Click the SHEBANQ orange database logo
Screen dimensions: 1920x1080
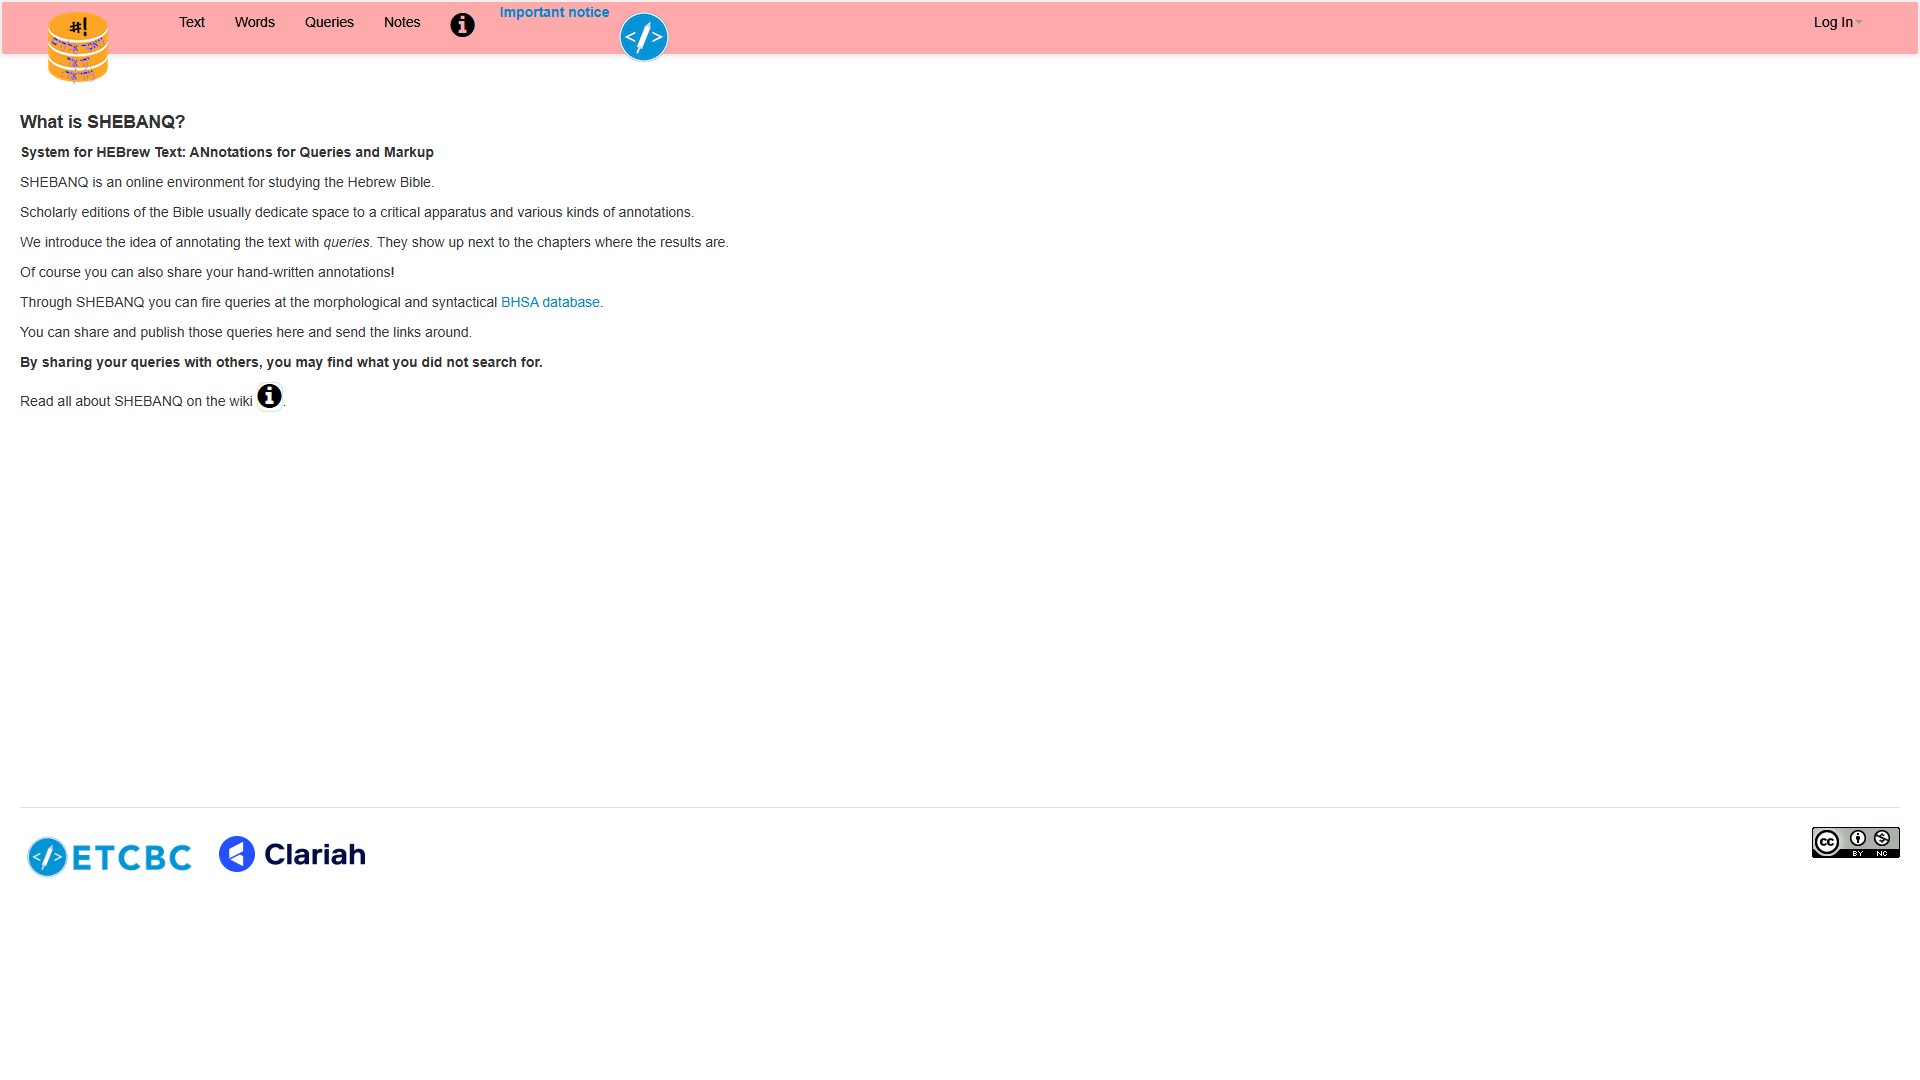(78, 47)
